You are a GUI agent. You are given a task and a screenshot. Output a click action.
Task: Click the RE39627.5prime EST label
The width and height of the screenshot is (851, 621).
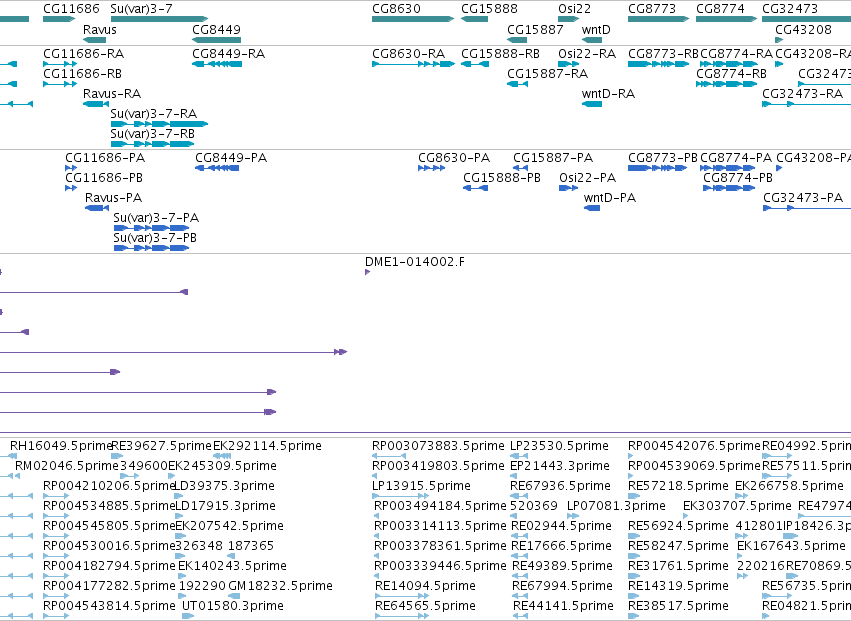tap(162, 446)
